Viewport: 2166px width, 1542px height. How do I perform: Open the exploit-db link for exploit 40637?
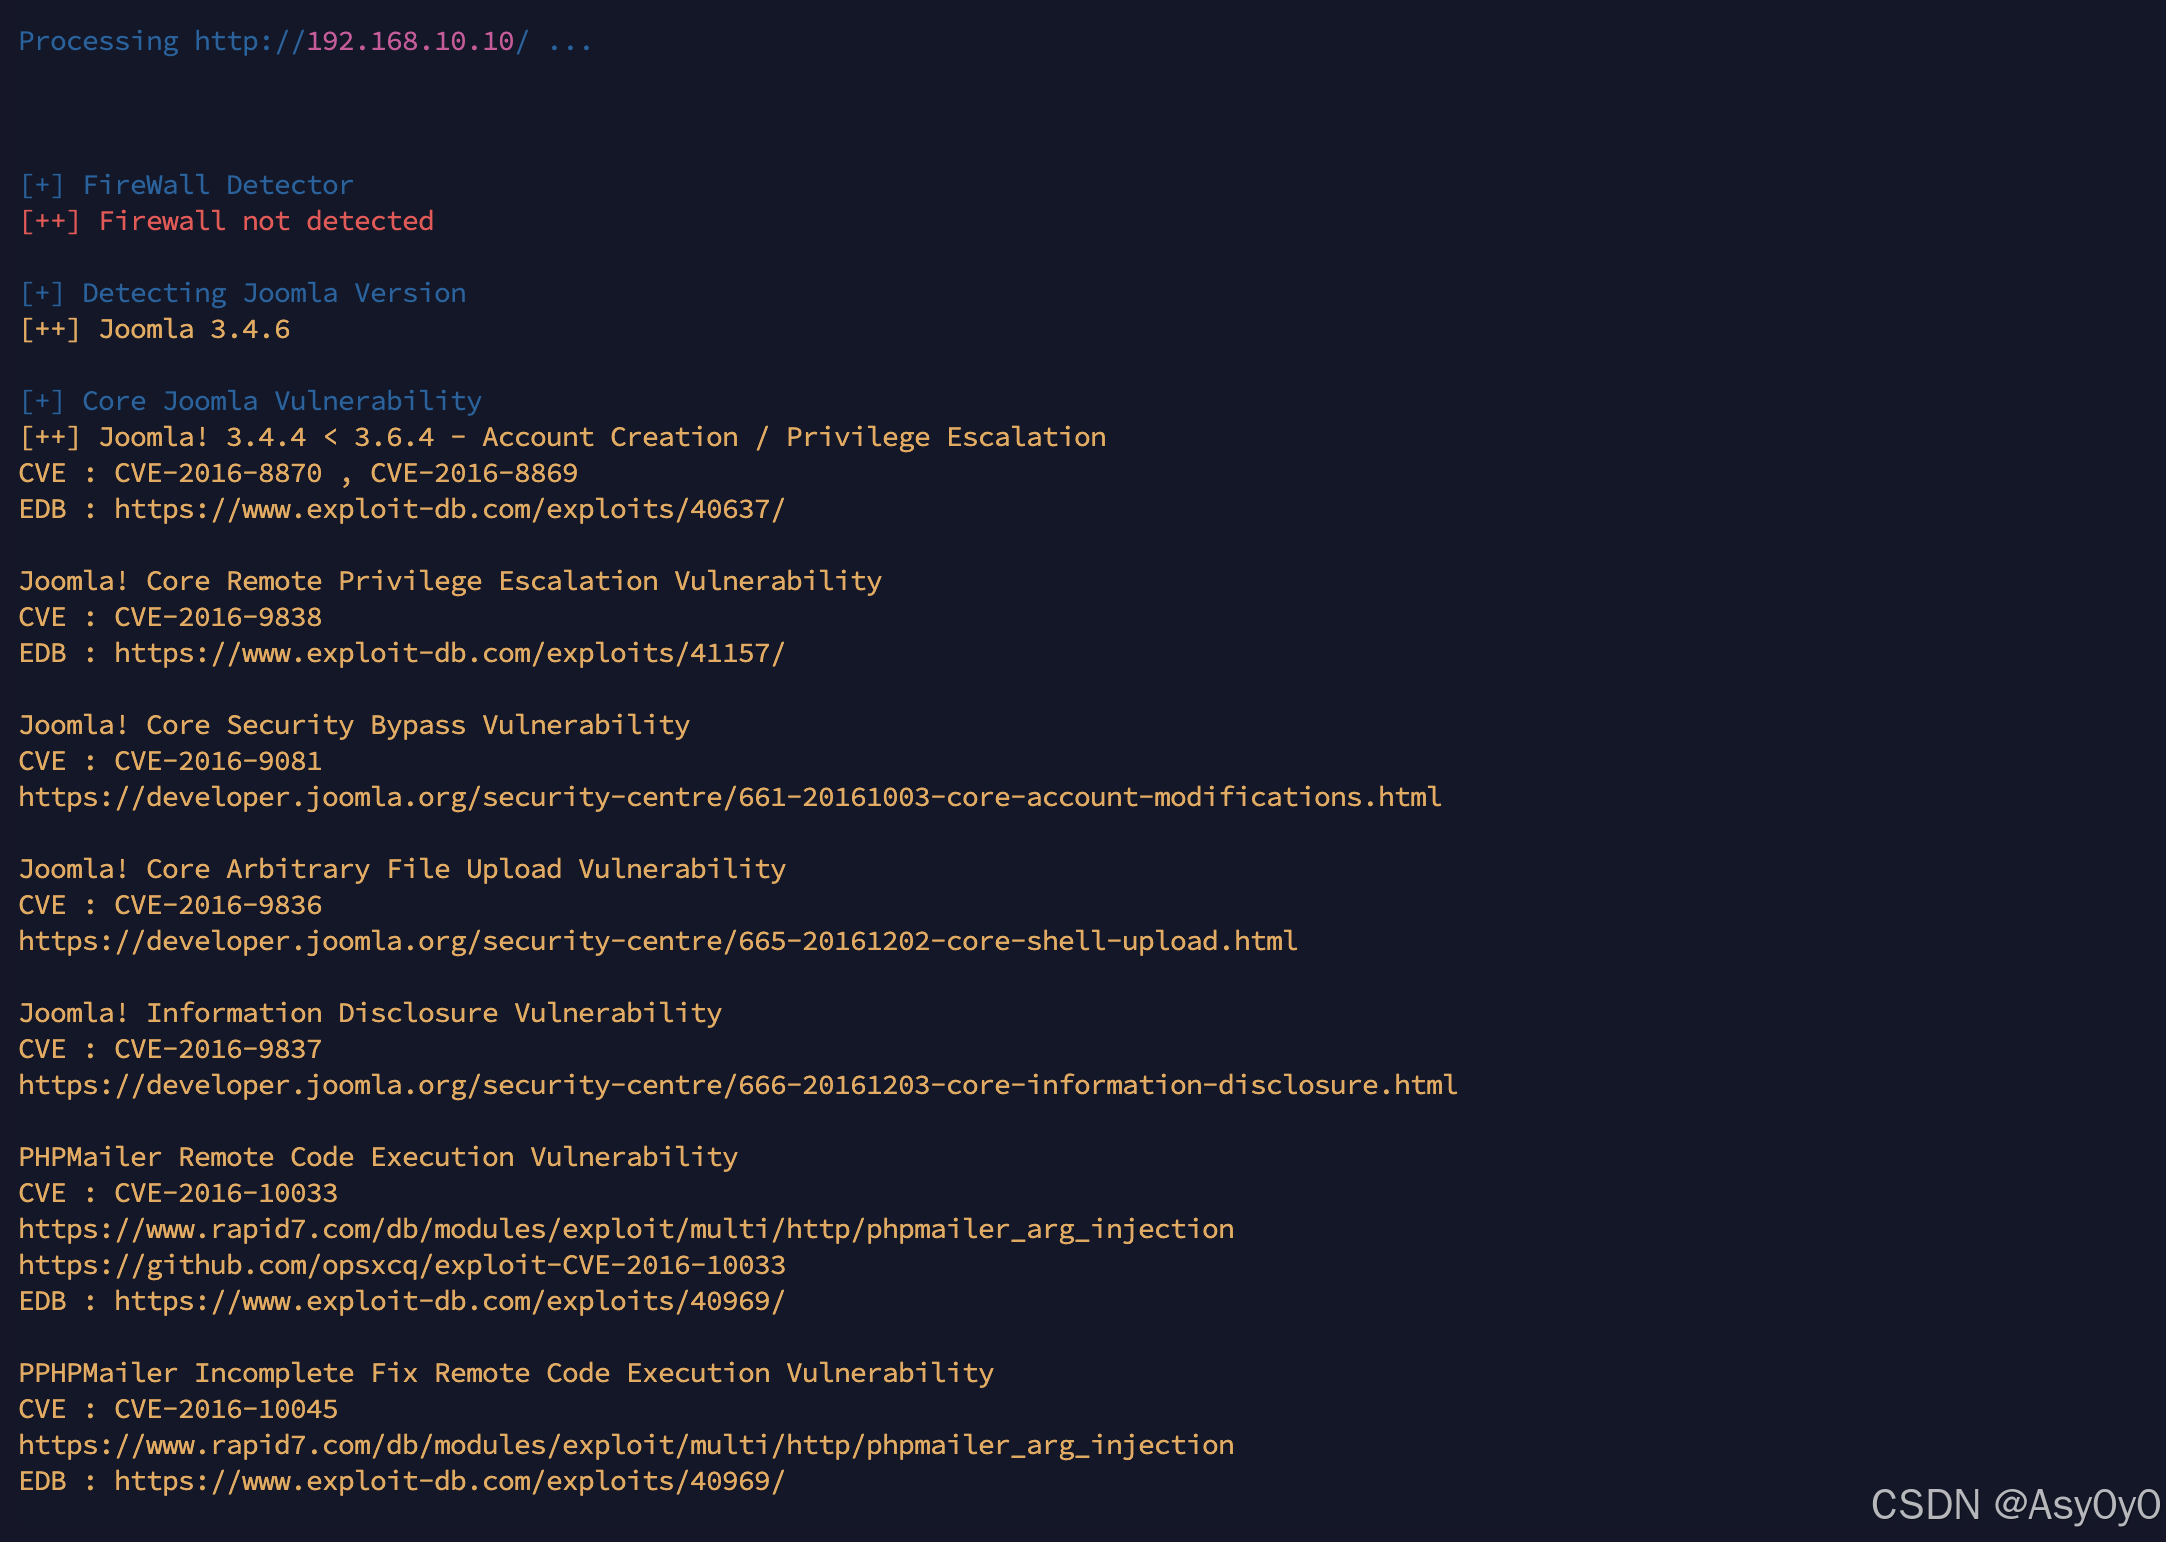point(450,509)
